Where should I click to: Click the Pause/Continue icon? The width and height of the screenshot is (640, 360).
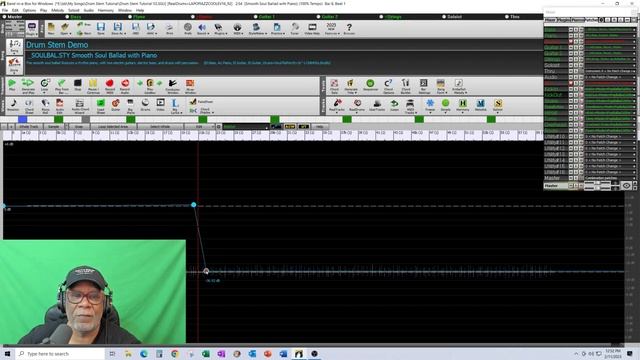point(93,86)
